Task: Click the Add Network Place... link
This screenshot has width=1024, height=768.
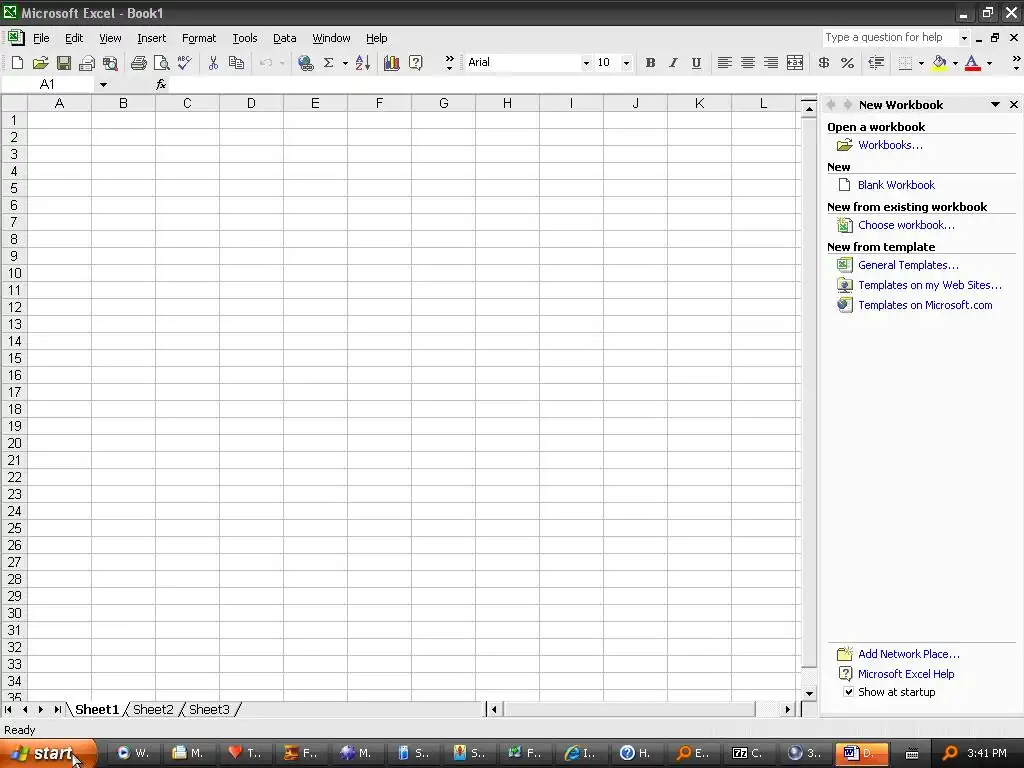Action: point(908,654)
